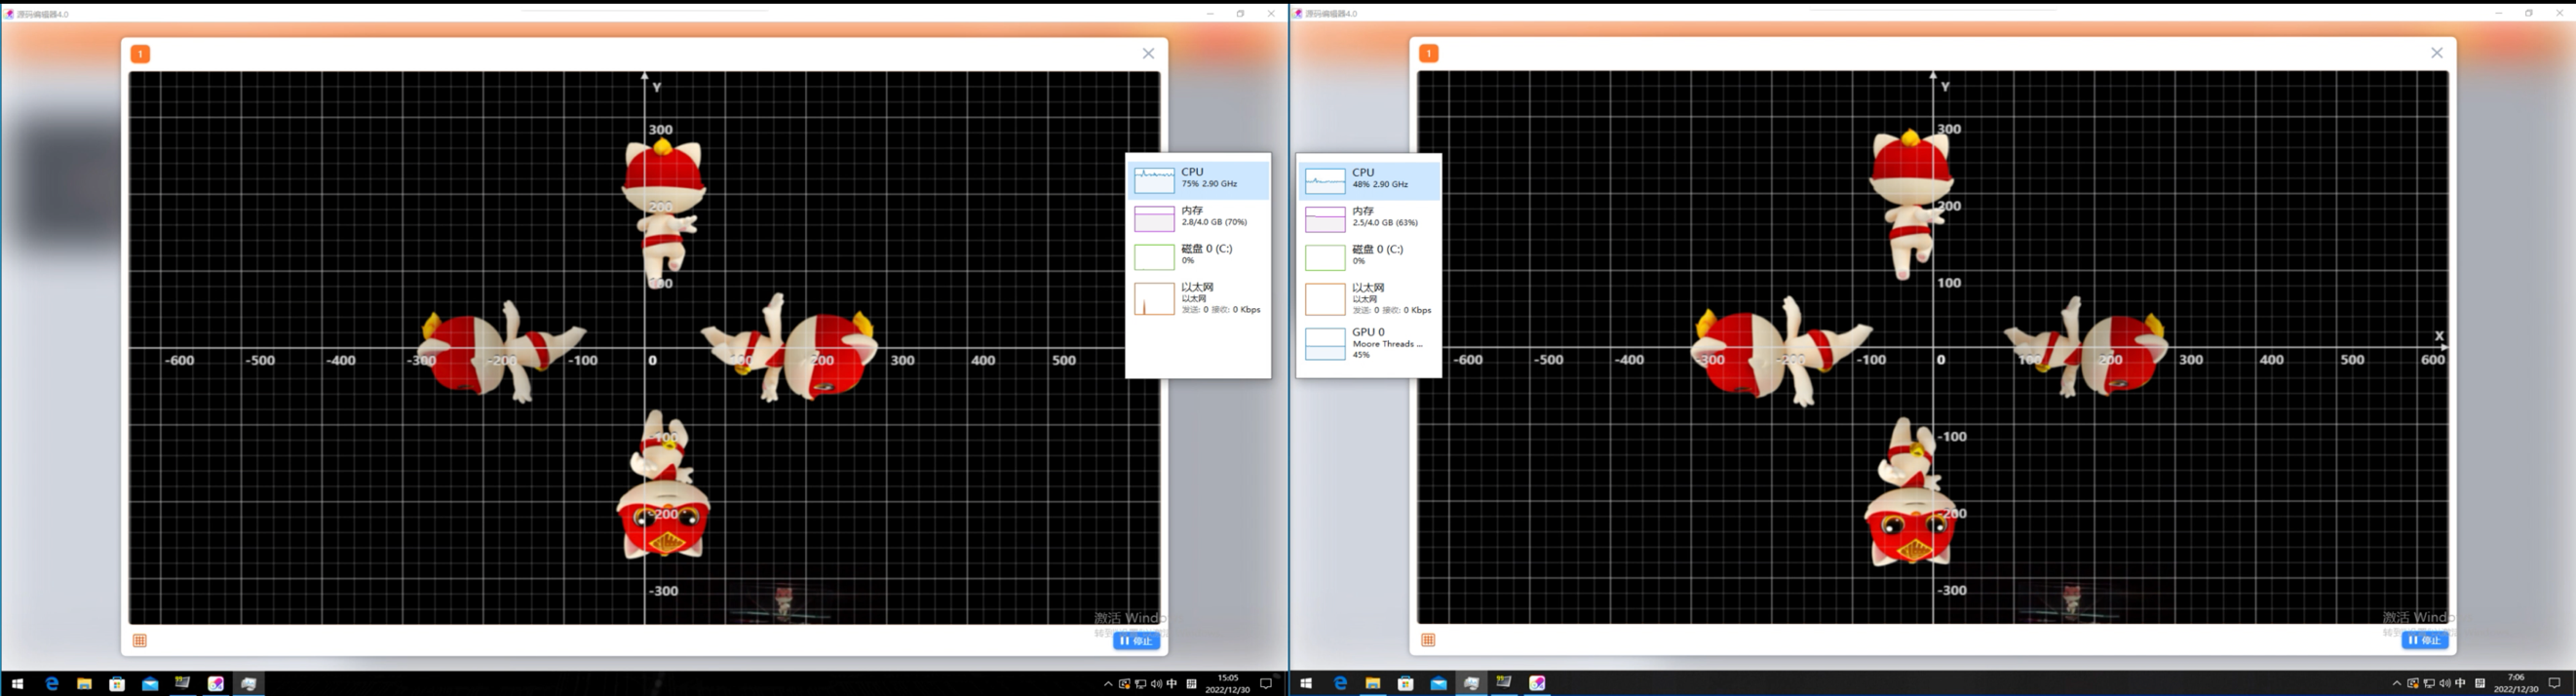Open Microsoft Edge on the left desktop taskbar
The width and height of the screenshot is (2576, 696).
tap(52, 684)
